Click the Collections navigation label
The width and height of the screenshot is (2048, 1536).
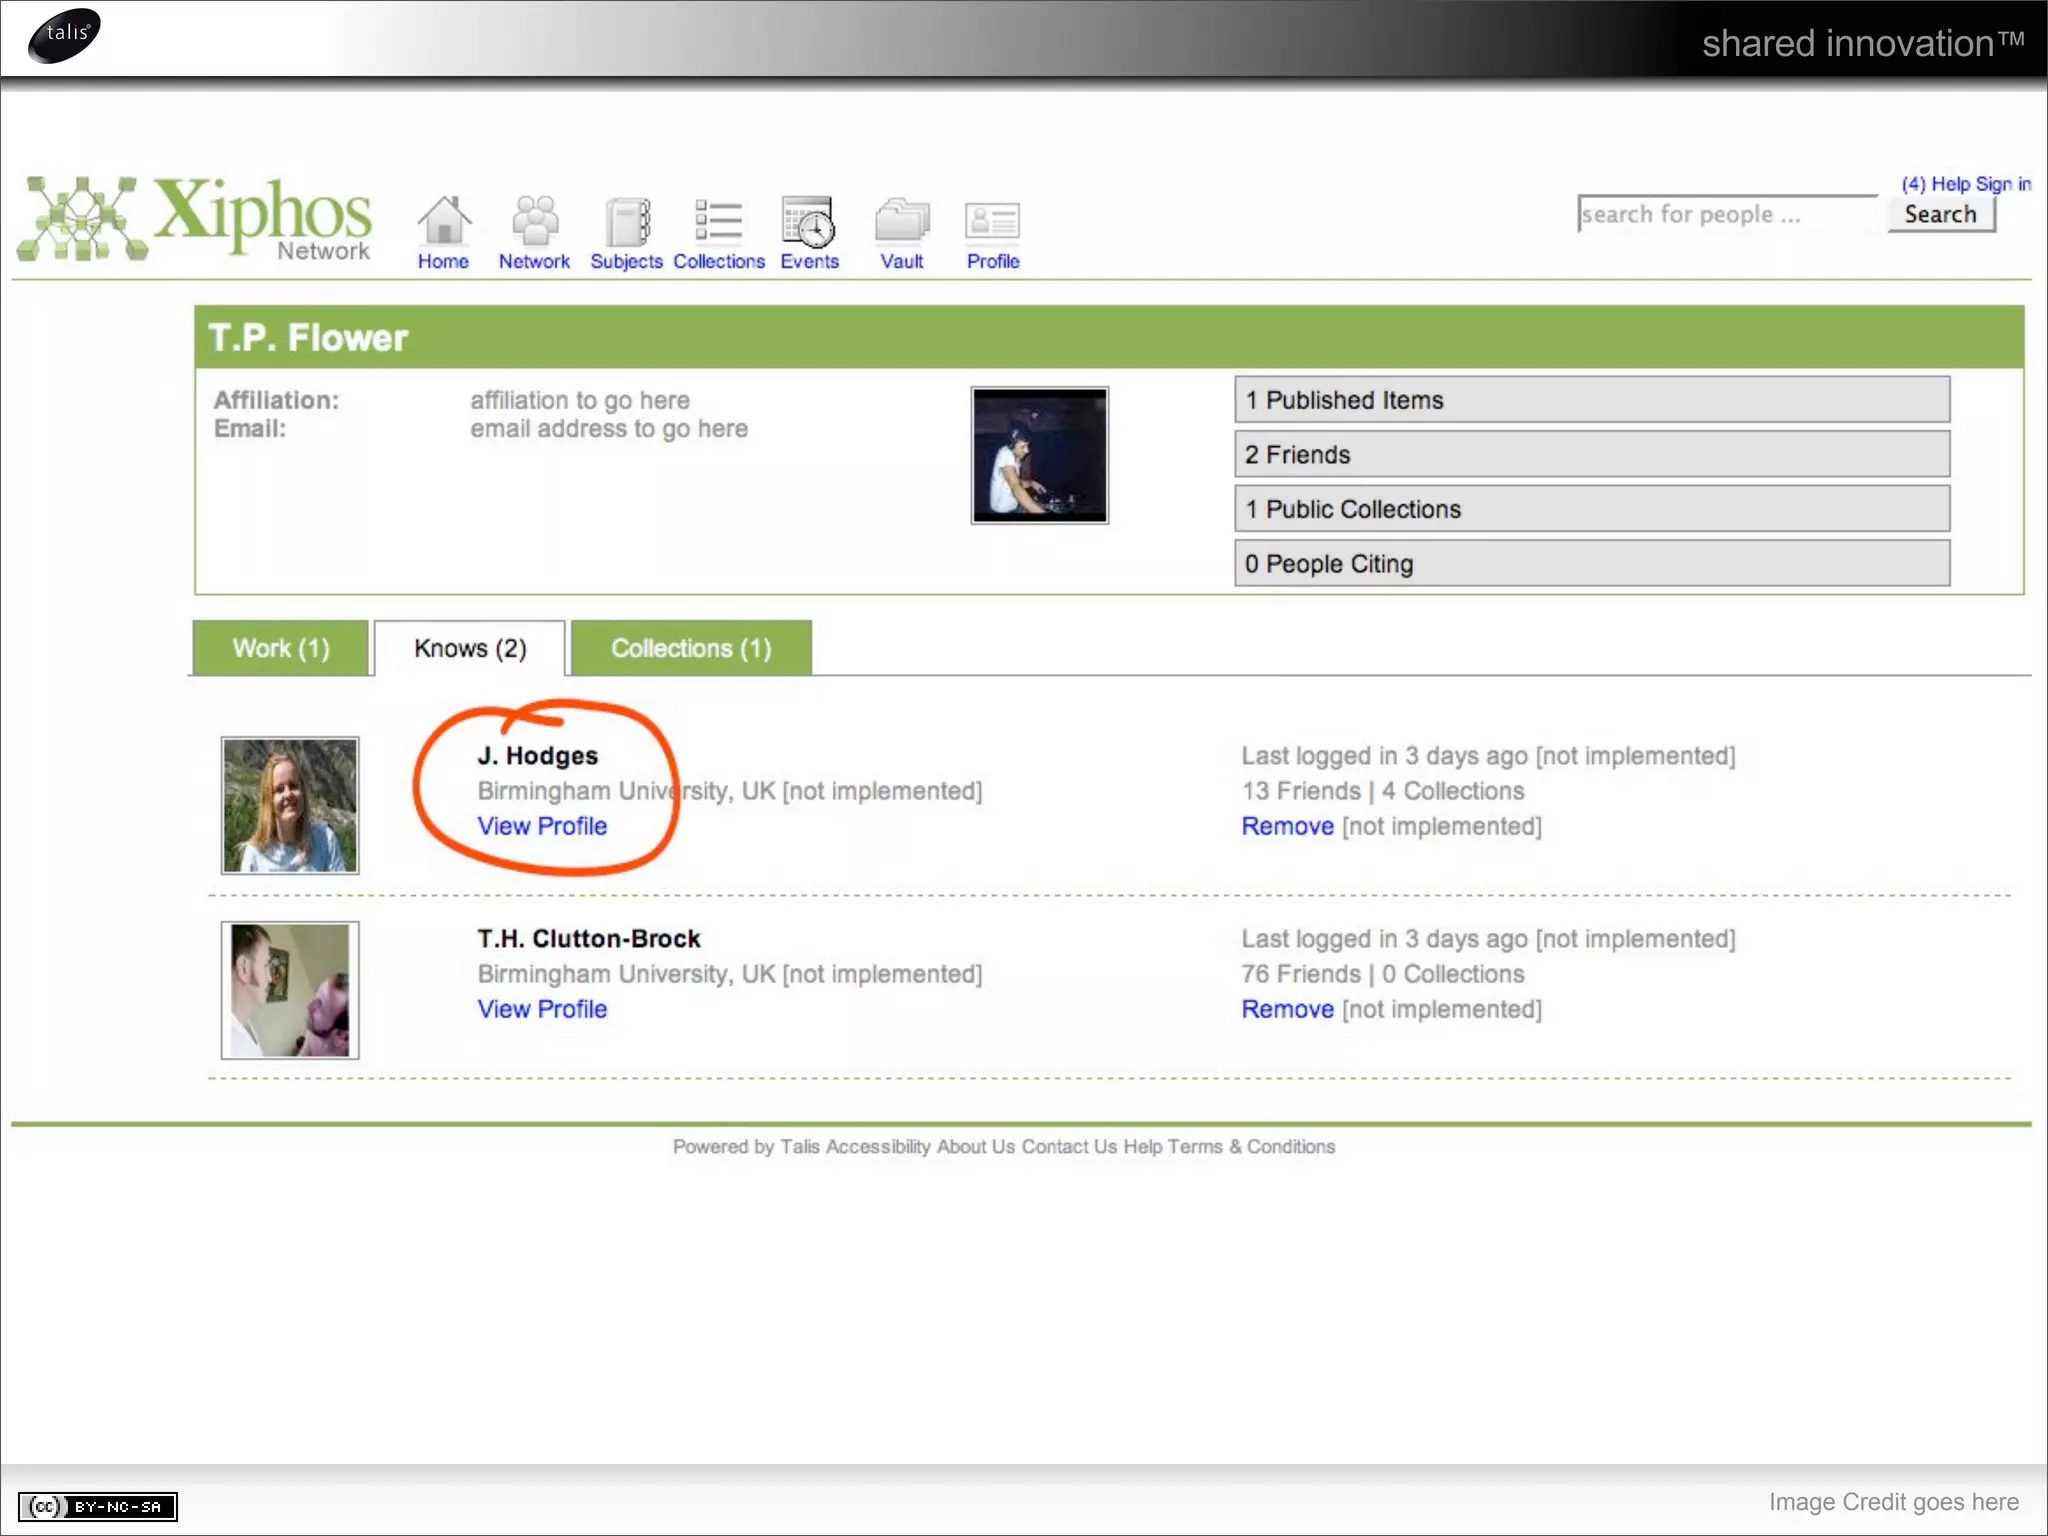coord(719,261)
